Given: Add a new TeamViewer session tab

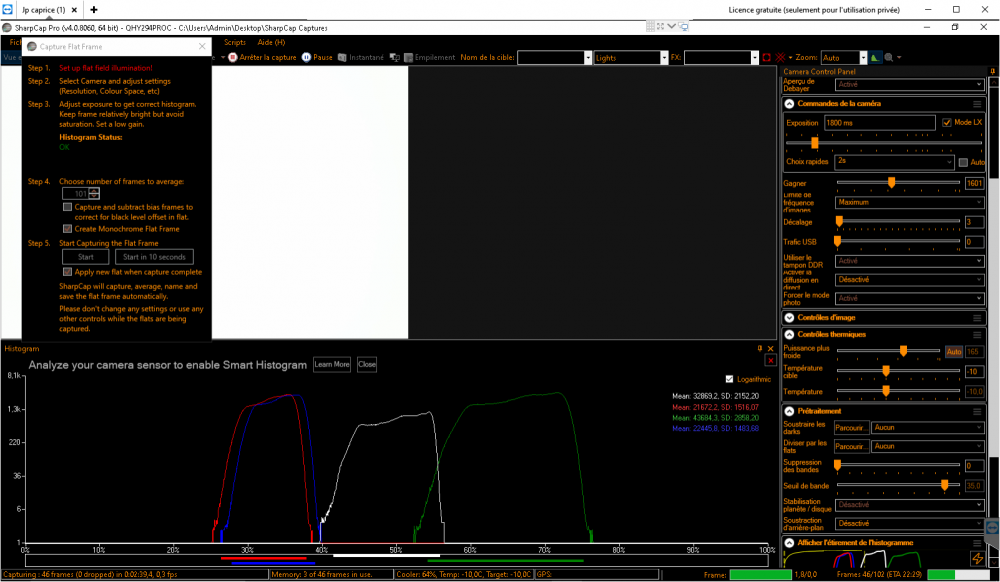Looking at the screenshot, I should [x=94, y=10].
